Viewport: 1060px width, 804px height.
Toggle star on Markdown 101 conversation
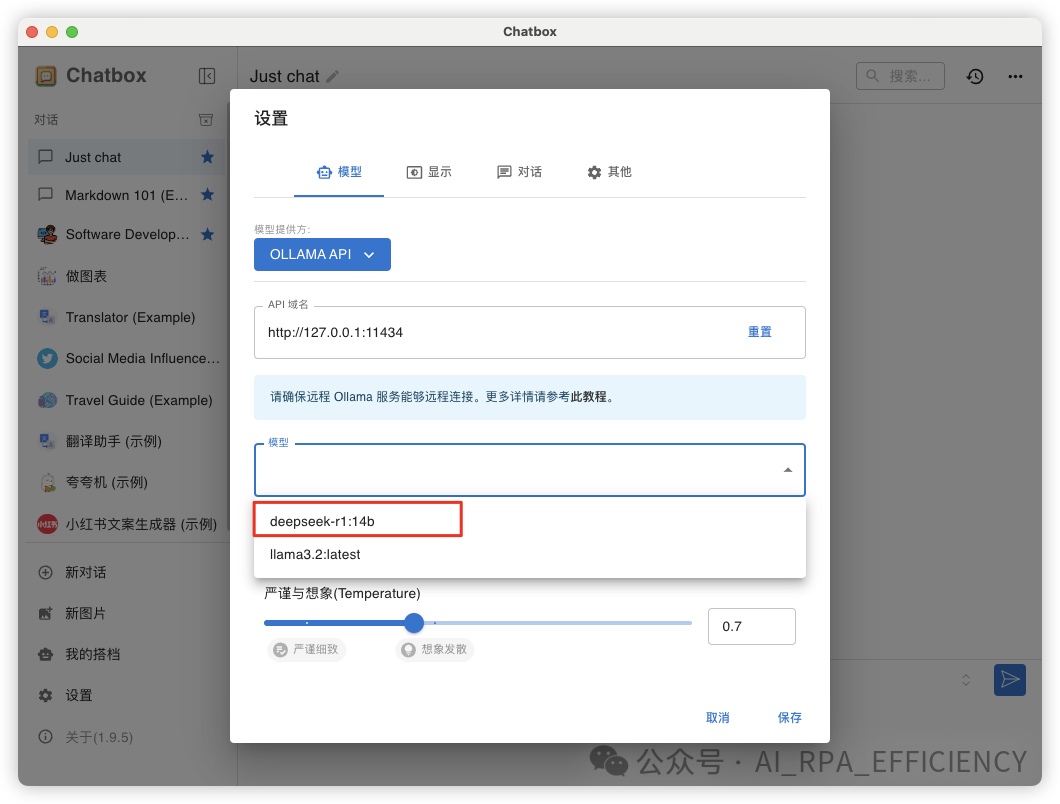208,195
